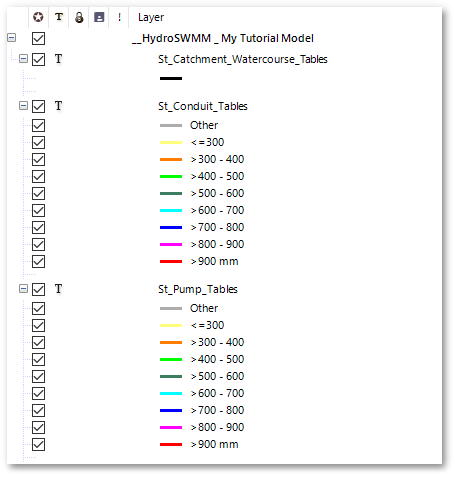Click the black line swatch under St_Catchment_Watercourse_Tables
The height and width of the screenshot is (477, 455).
[171, 79]
